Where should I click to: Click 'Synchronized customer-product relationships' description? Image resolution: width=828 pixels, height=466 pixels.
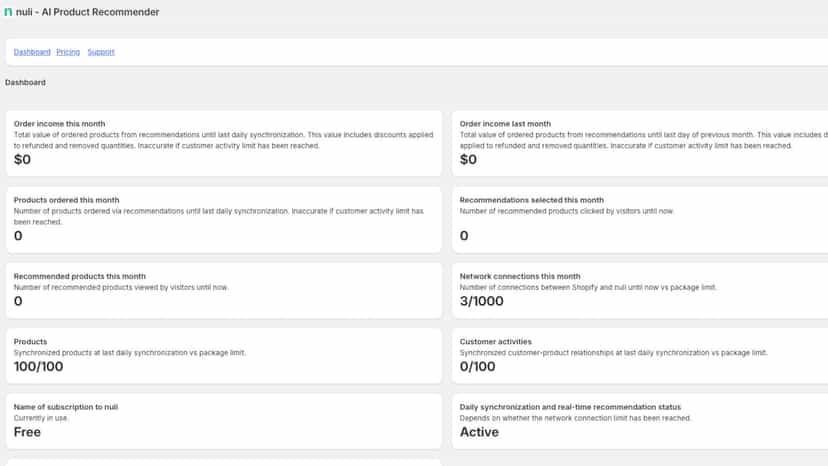click(614, 352)
